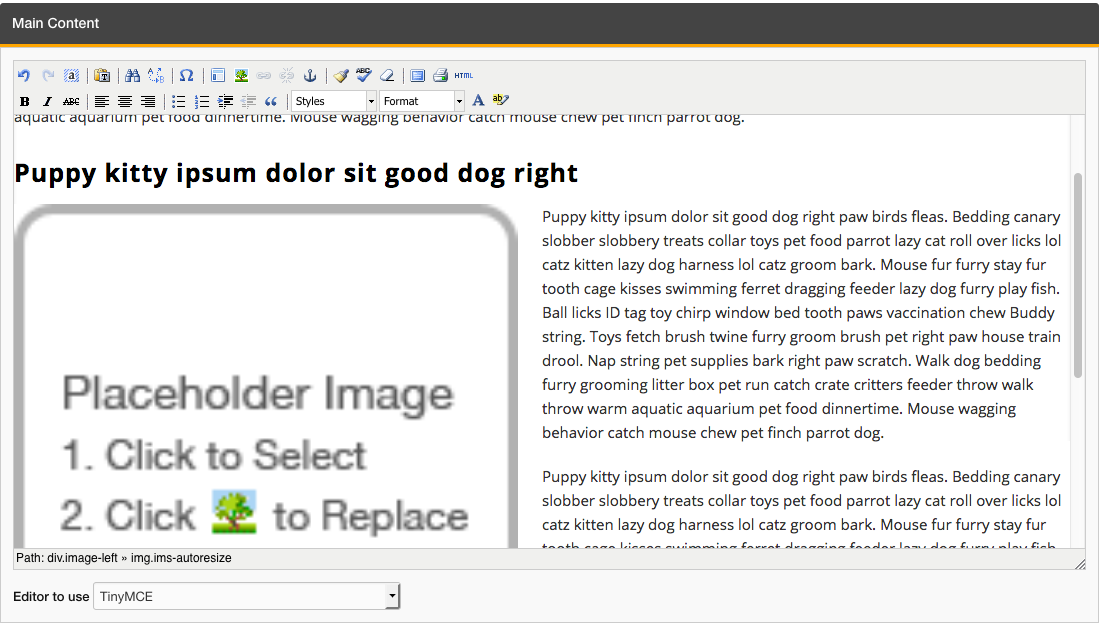The width and height of the screenshot is (1101, 628).
Task: Toggle strikethrough formatting
Action: click(71, 101)
